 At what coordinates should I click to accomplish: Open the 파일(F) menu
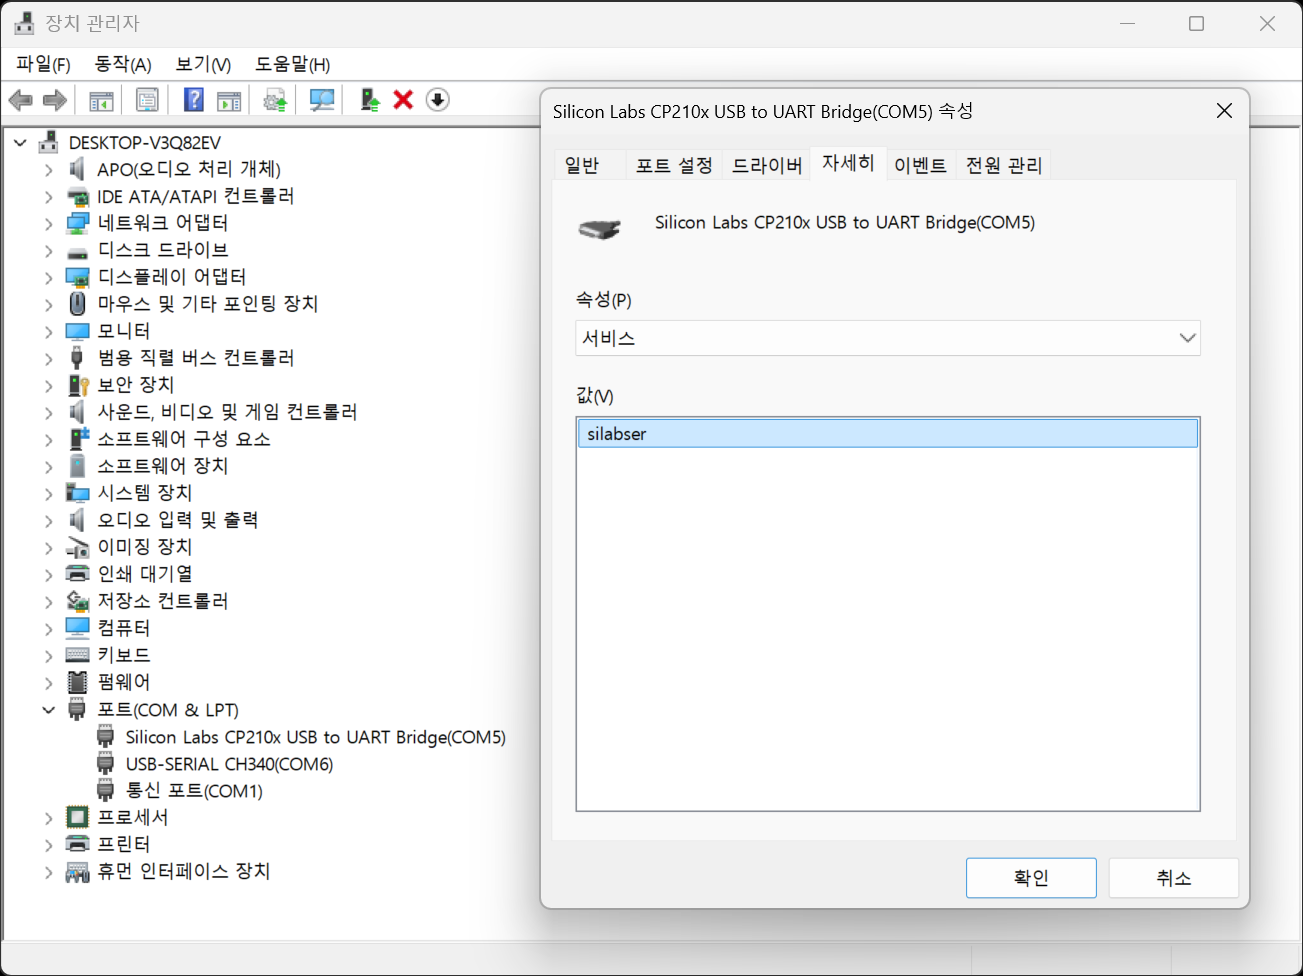[43, 64]
